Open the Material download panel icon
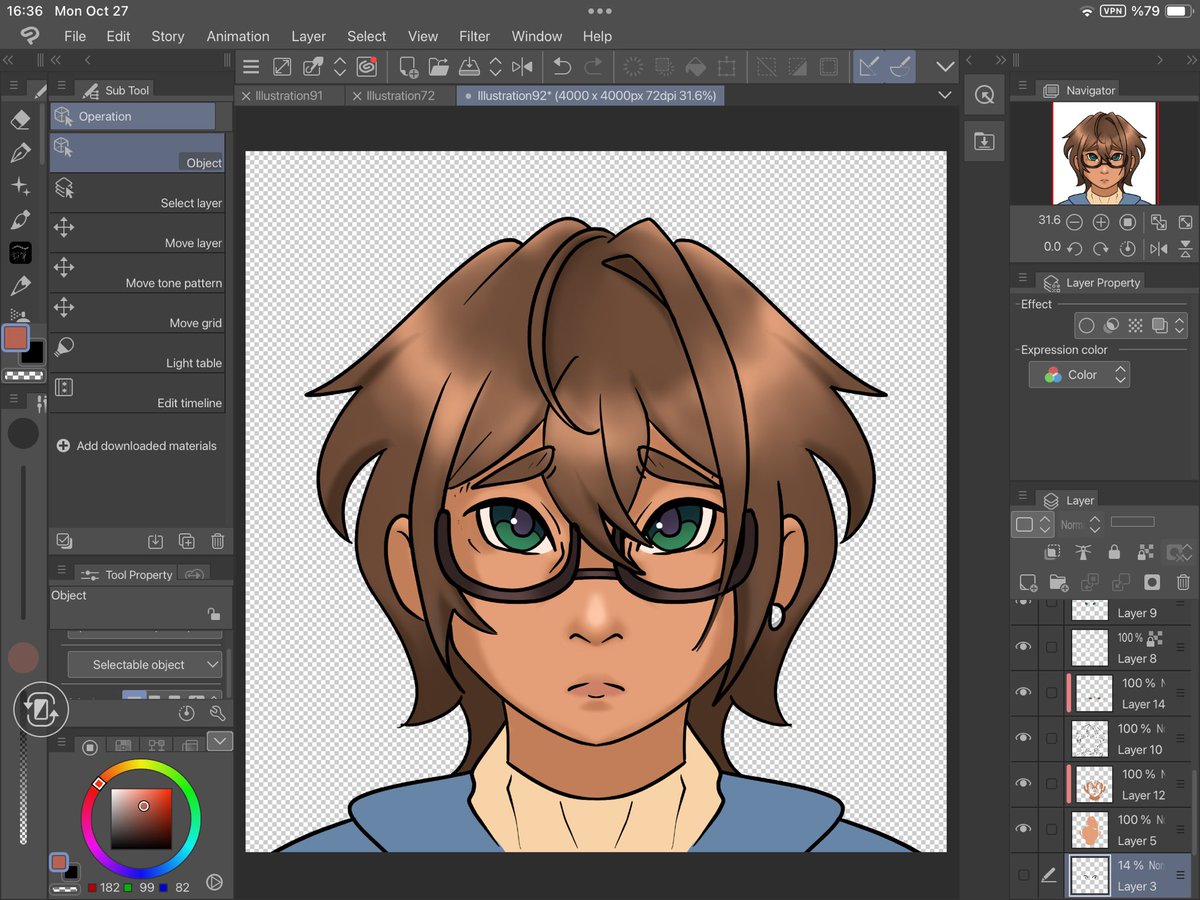The height and width of the screenshot is (900, 1200). 985,141
